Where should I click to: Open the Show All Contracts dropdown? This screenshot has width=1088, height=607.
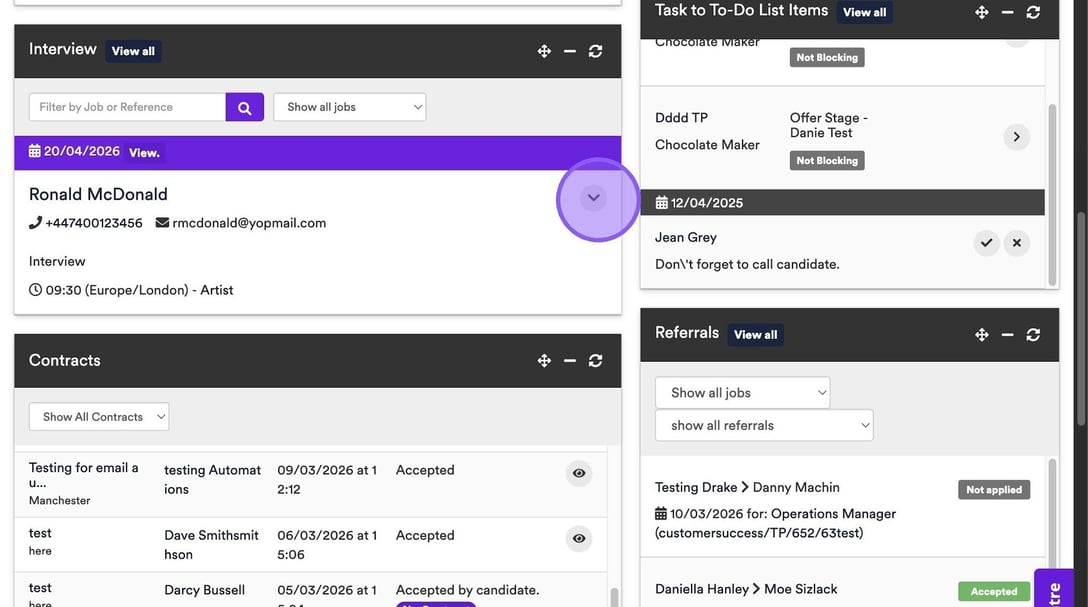(99, 417)
